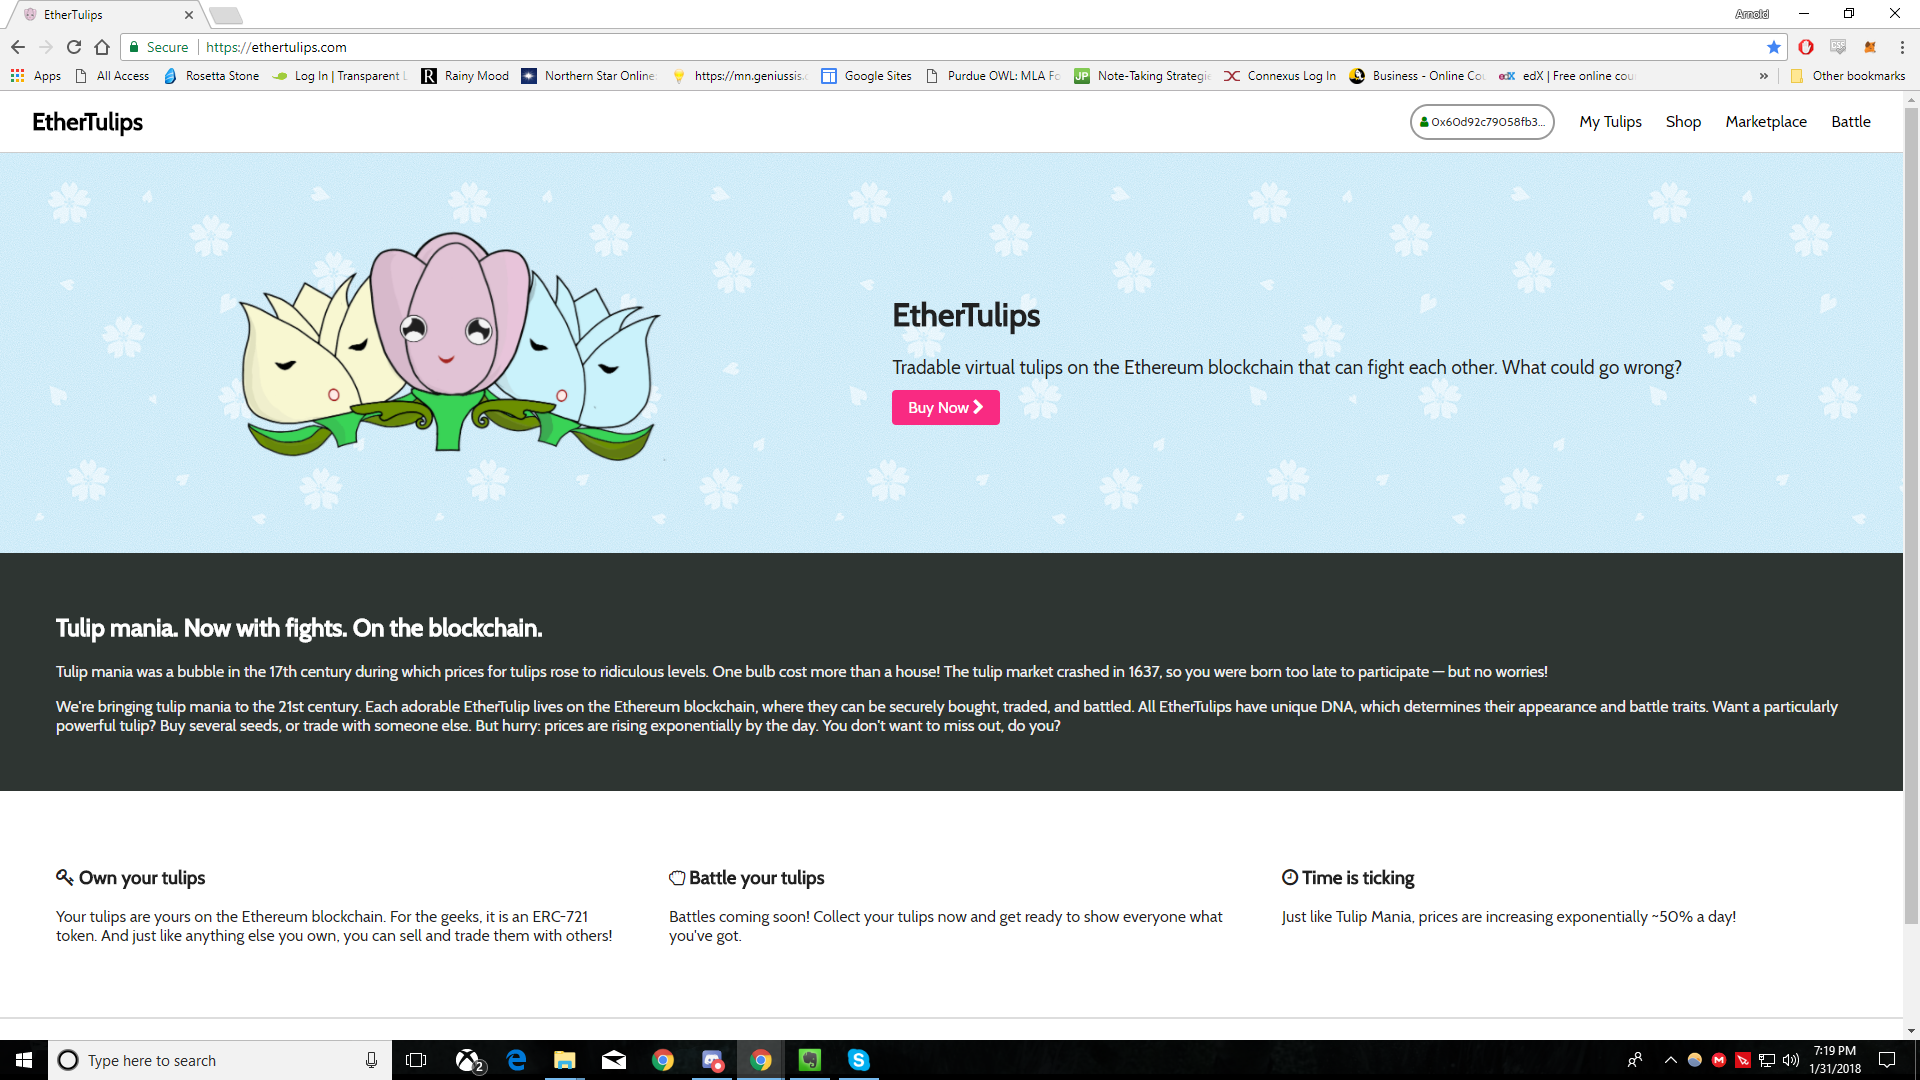Go to browser home page icon
1920x1080 pixels.
(102, 47)
